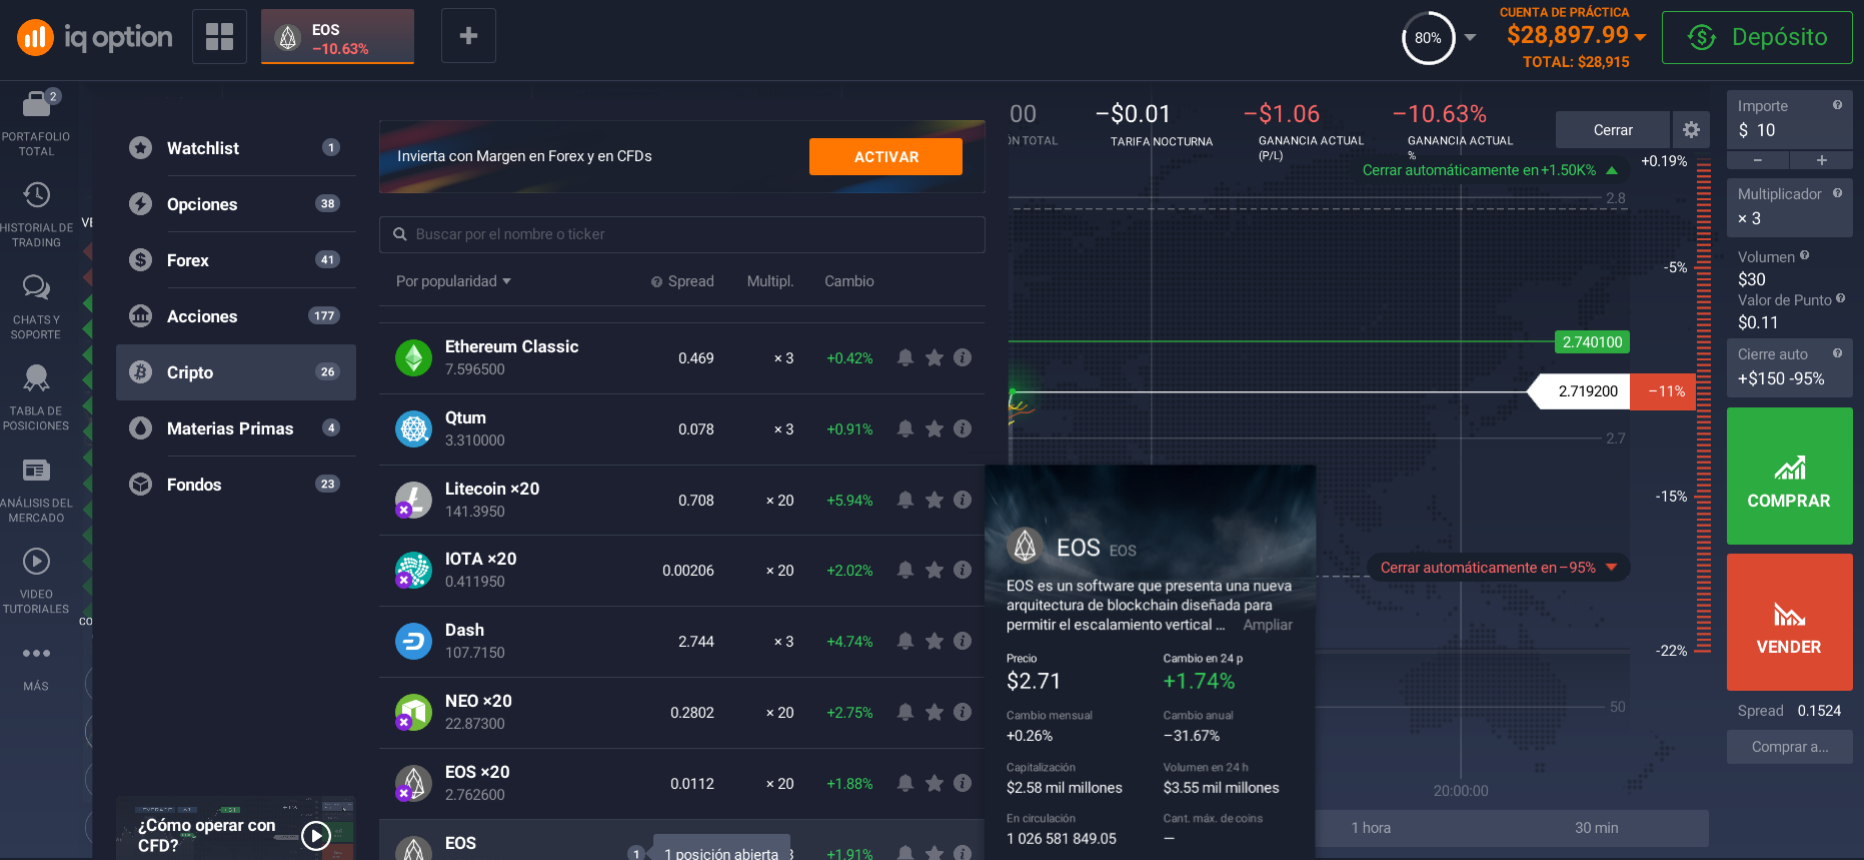Image resolution: width=1864 pixels, height=860 pixels.
Task: Click the ACTIVAR margin button
Action: pos(886,157)
